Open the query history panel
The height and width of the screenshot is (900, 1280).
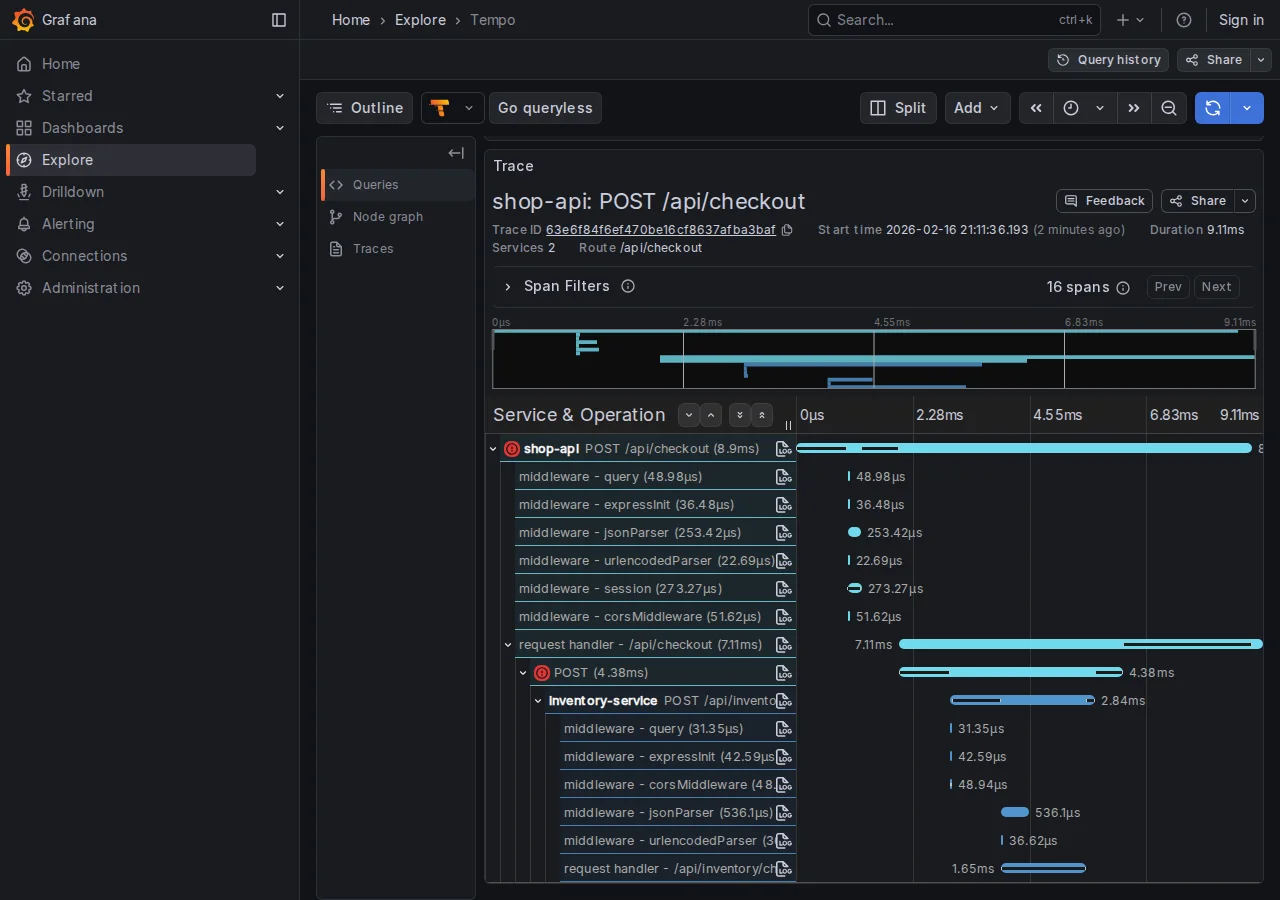[x=1108, y=60]
